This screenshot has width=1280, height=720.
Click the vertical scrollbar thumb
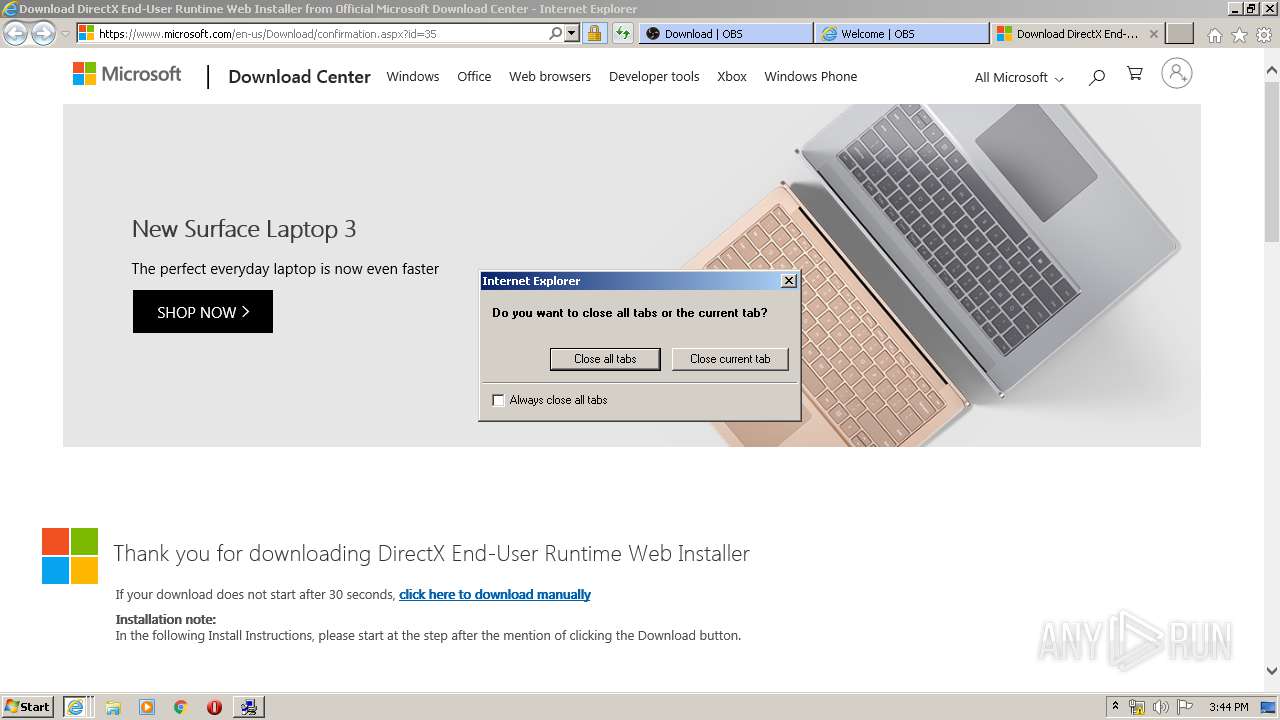pos(1272,160)
